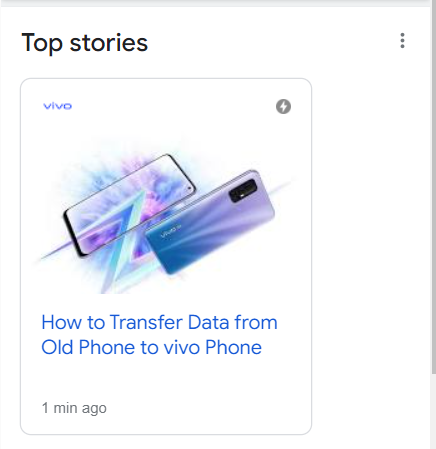Viewport: 436px width, 449px height.
Task: Open the three-dot menu beside Top stories
Action: pos(402,41)
